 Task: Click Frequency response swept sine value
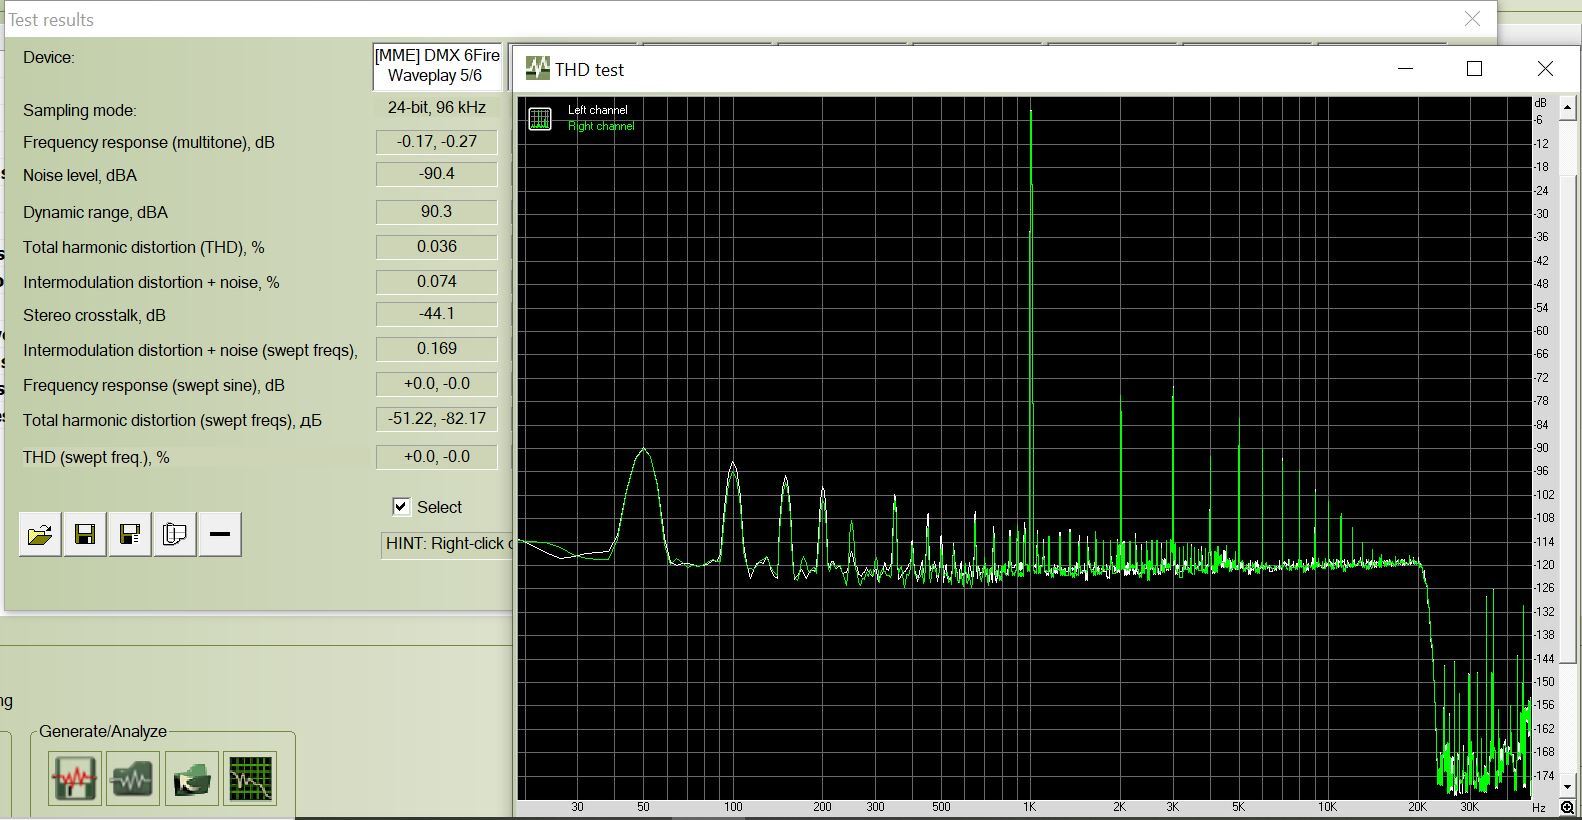pos(437,384)
